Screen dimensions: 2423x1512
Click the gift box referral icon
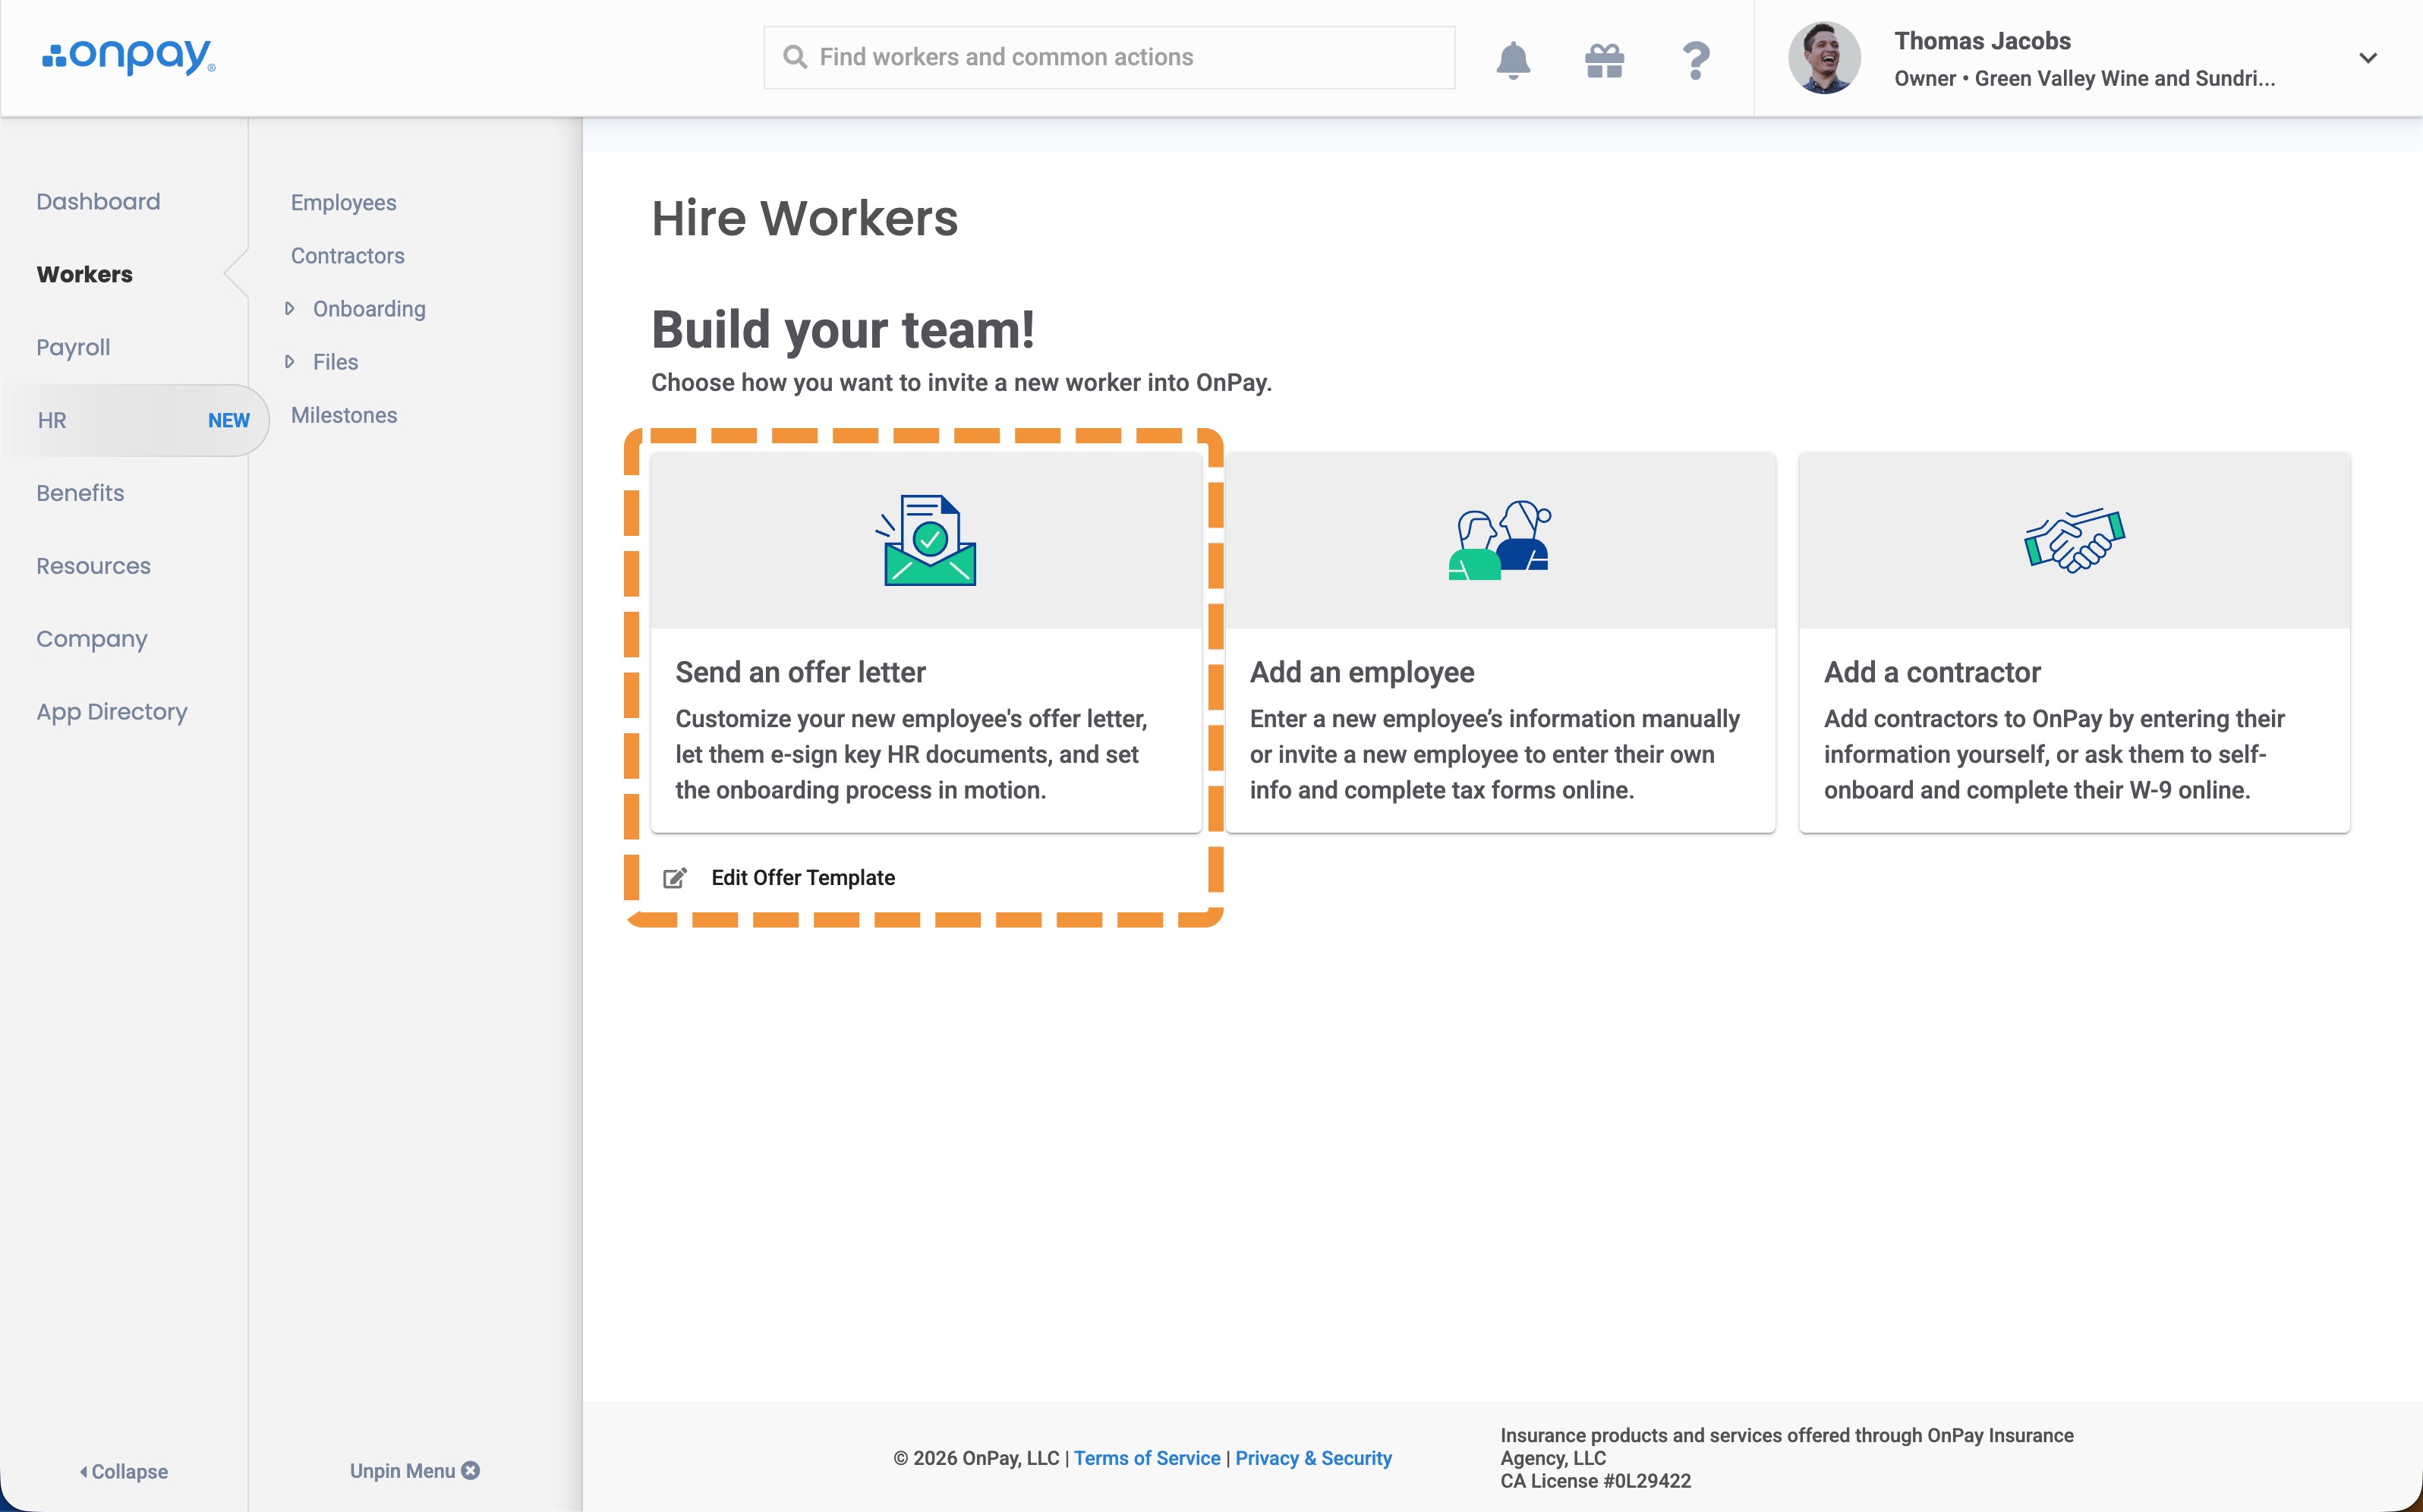pos(1604,60)
